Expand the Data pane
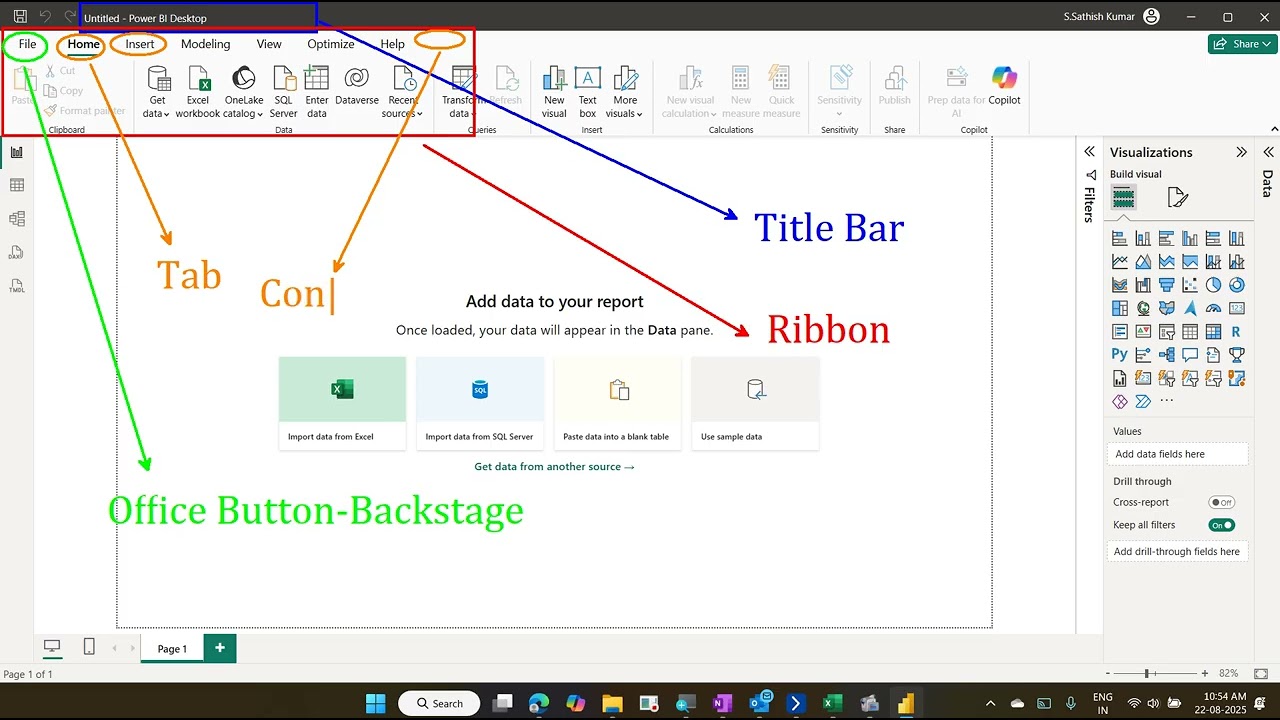 [x=1268, y=152]
